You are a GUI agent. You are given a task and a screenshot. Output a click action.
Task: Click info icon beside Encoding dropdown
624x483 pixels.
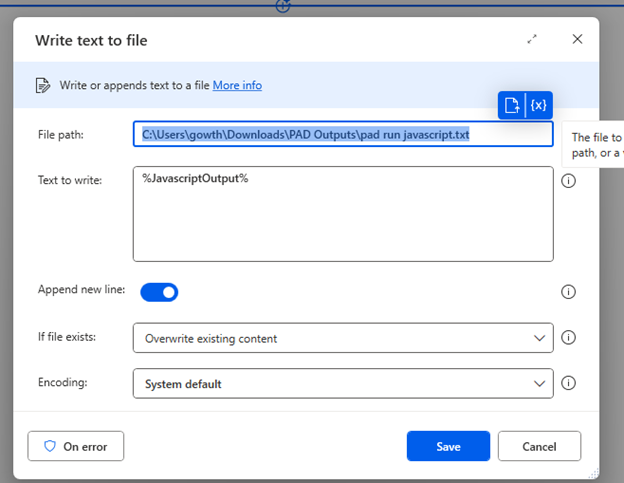[568, 383]
